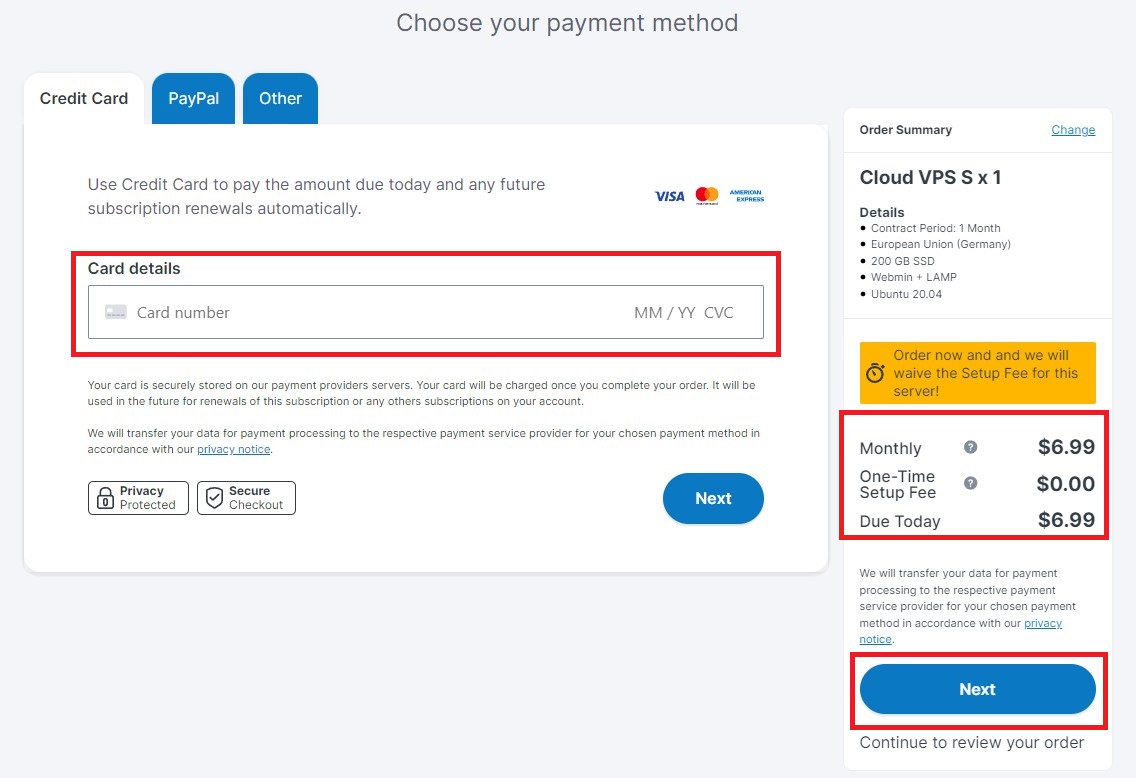Click Next in the credit card panel
1136x778 pixels.
[713, 498]
